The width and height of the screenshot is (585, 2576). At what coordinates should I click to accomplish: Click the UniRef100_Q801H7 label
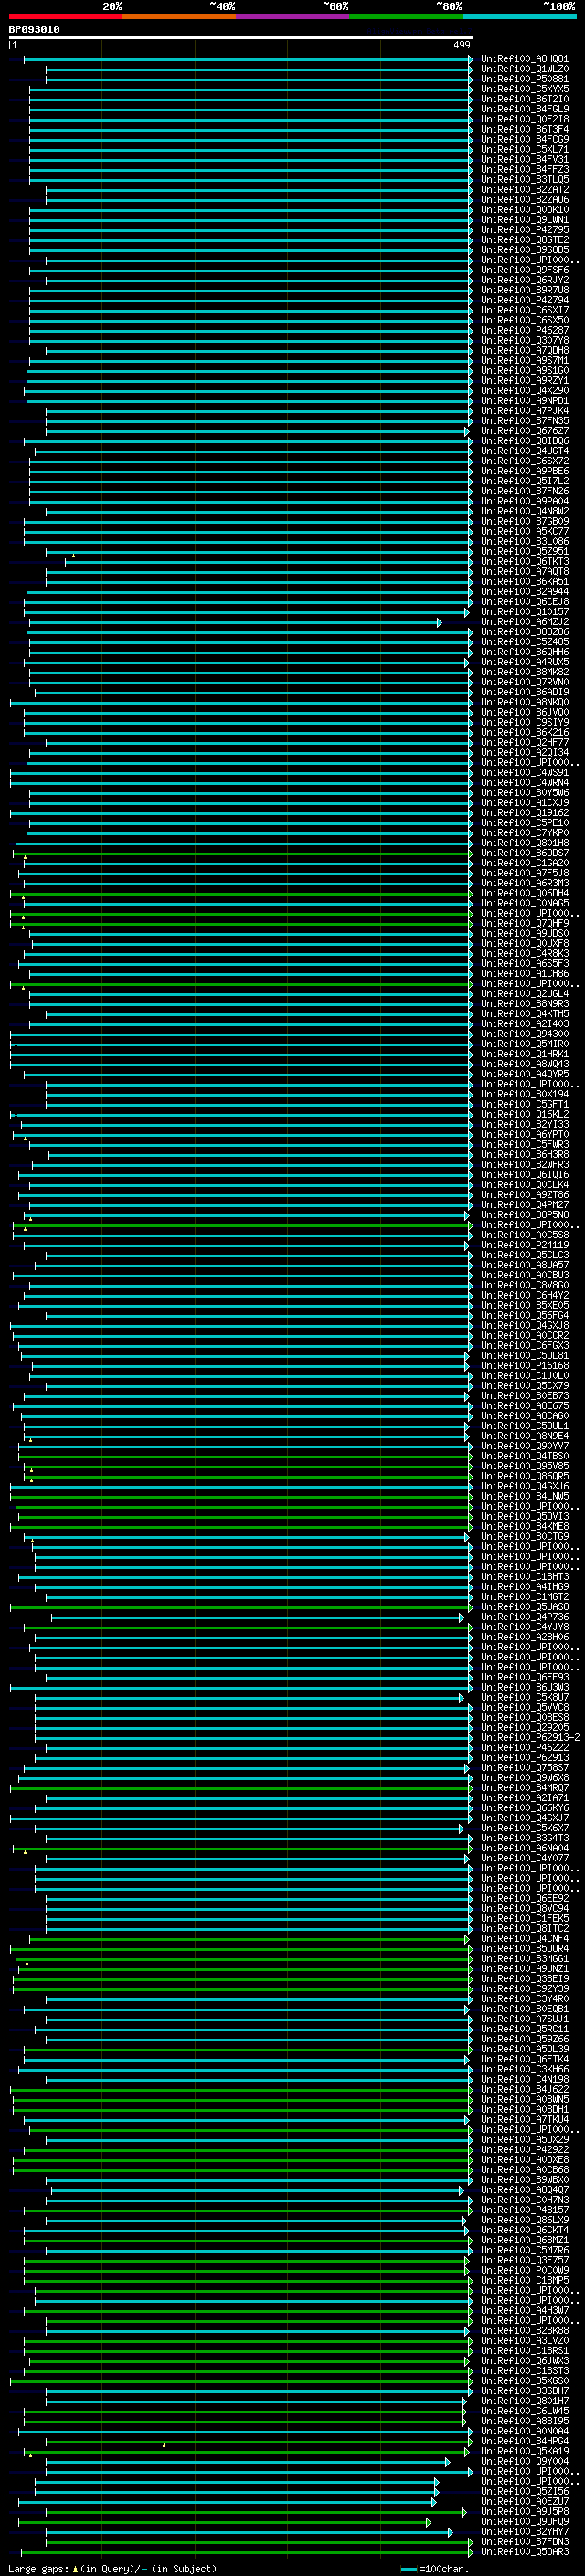524,2400
